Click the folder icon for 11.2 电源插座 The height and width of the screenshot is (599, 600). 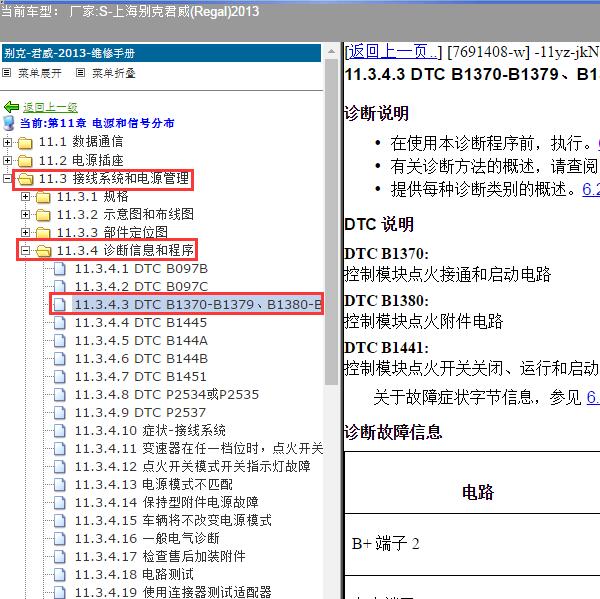(x=25, y=161)
